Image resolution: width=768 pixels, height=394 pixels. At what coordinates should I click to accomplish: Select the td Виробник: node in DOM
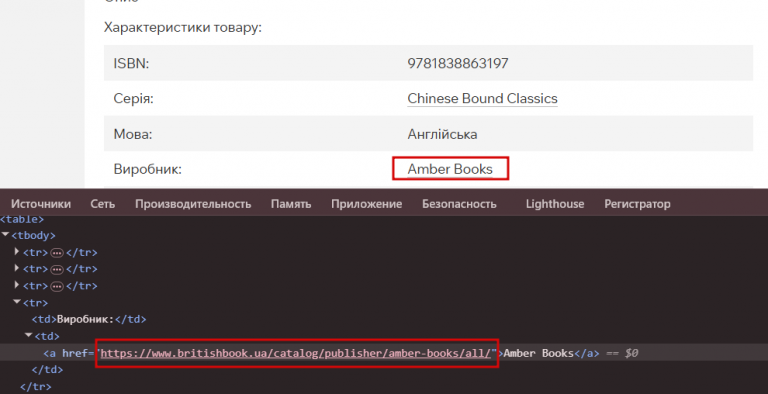89,320
